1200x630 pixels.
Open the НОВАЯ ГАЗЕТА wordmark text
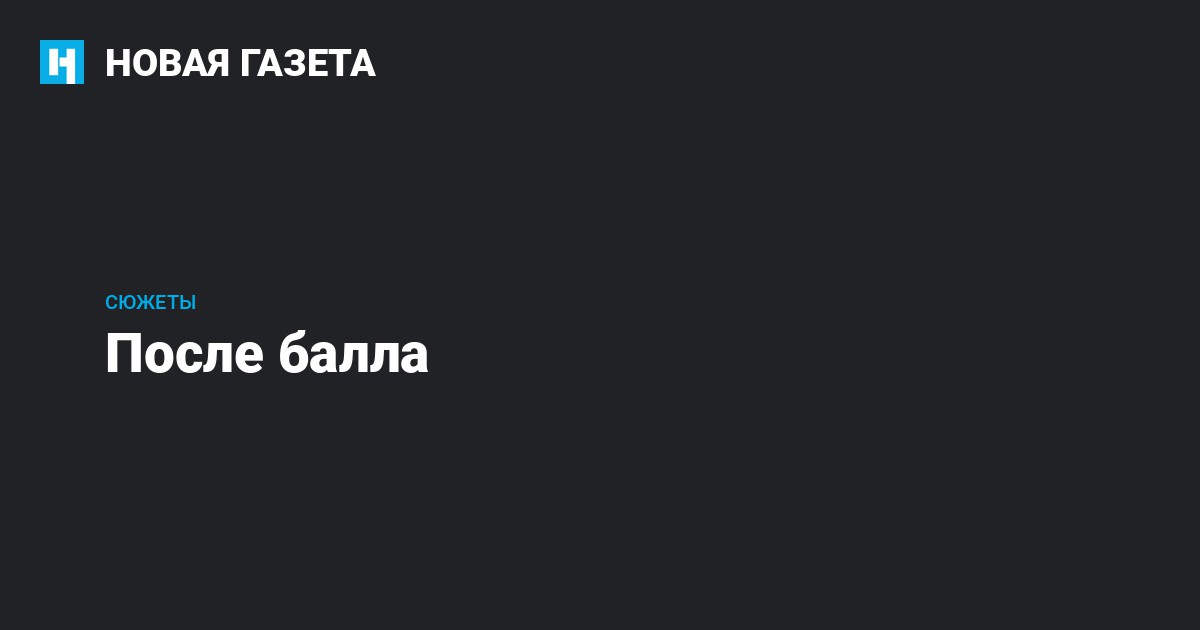240,63
